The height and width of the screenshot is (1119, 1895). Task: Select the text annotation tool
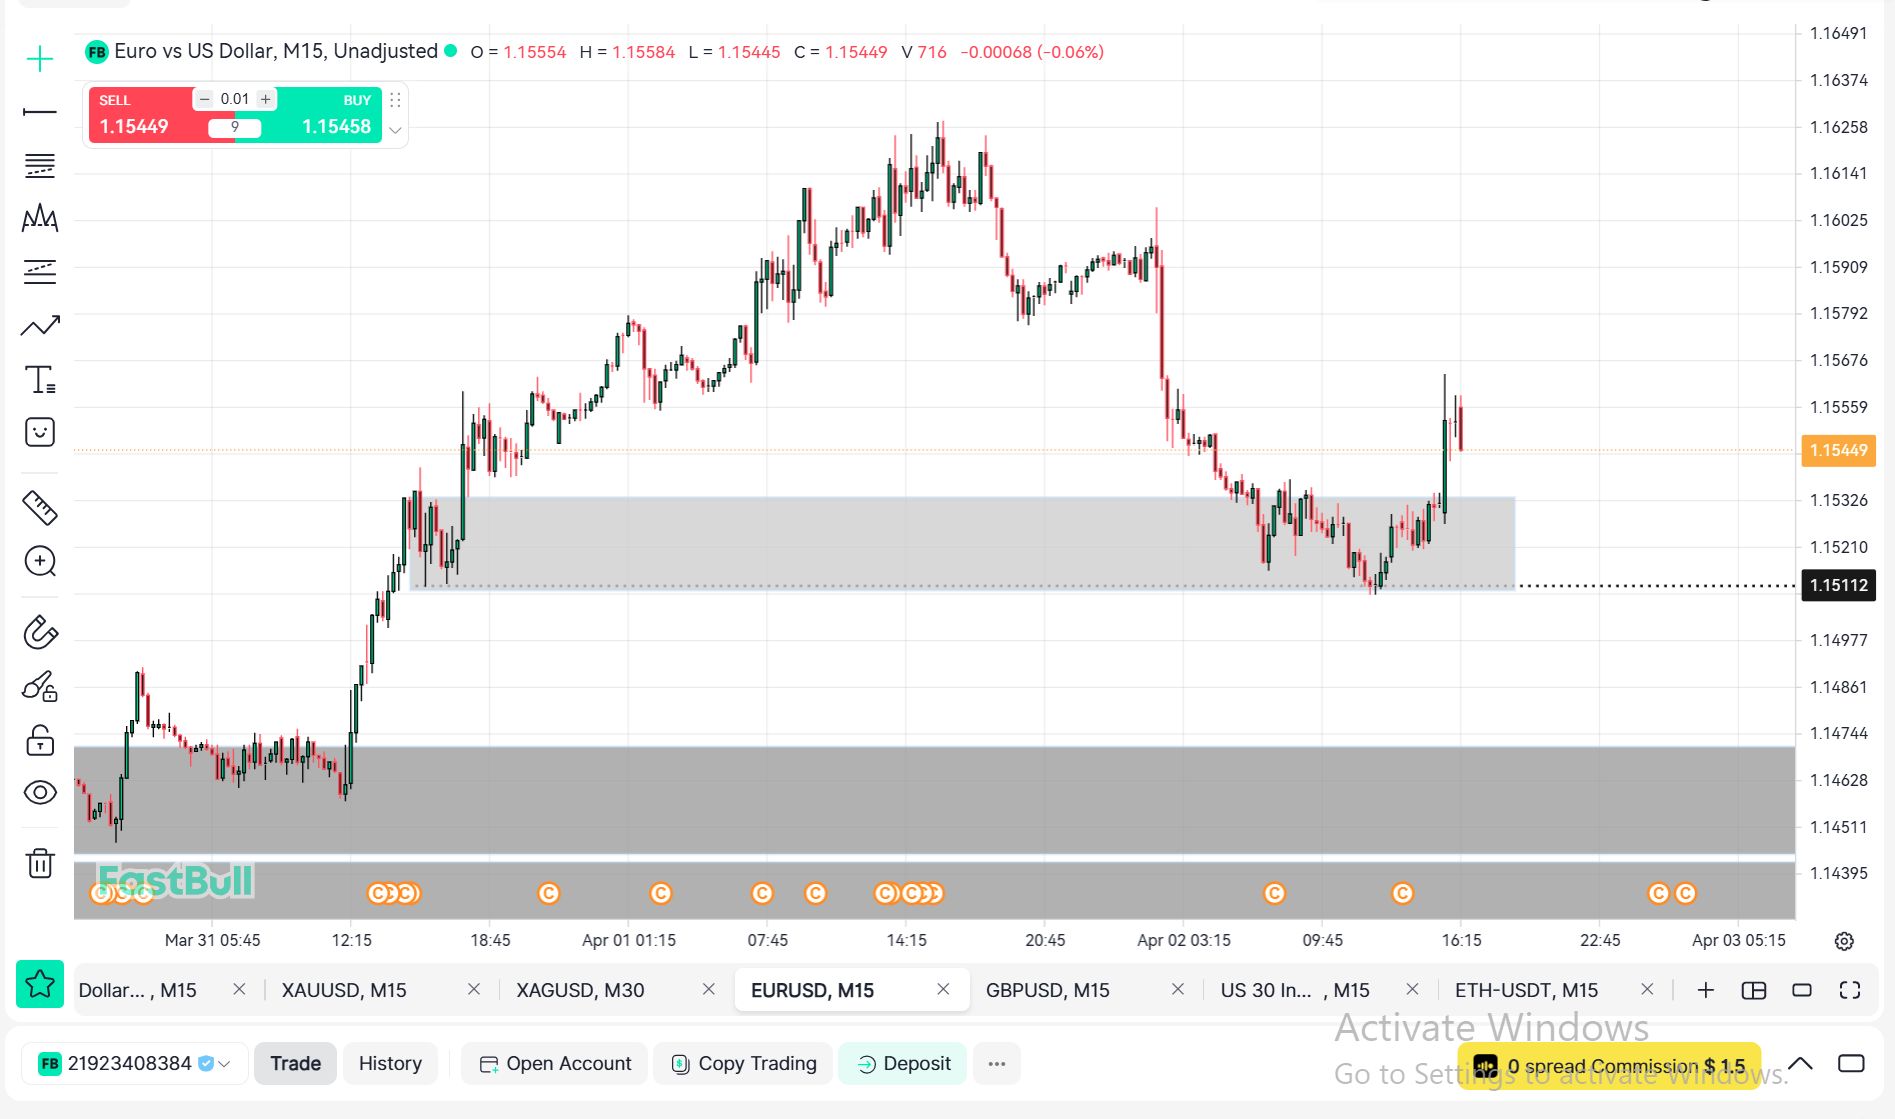pyautogui.click(x=40, y=380)
